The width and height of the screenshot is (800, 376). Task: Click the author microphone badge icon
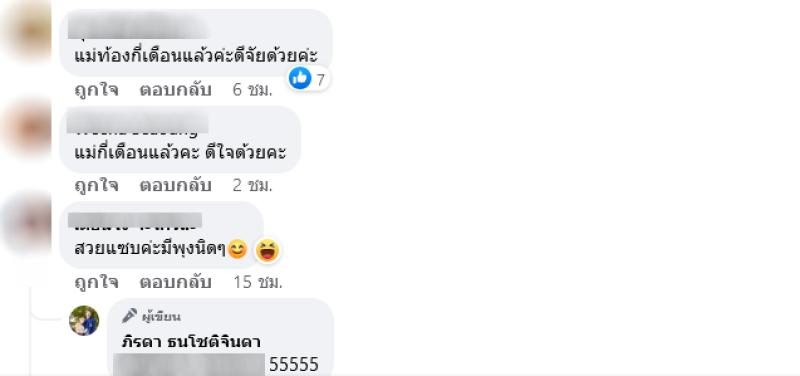(x=129, y=316)
